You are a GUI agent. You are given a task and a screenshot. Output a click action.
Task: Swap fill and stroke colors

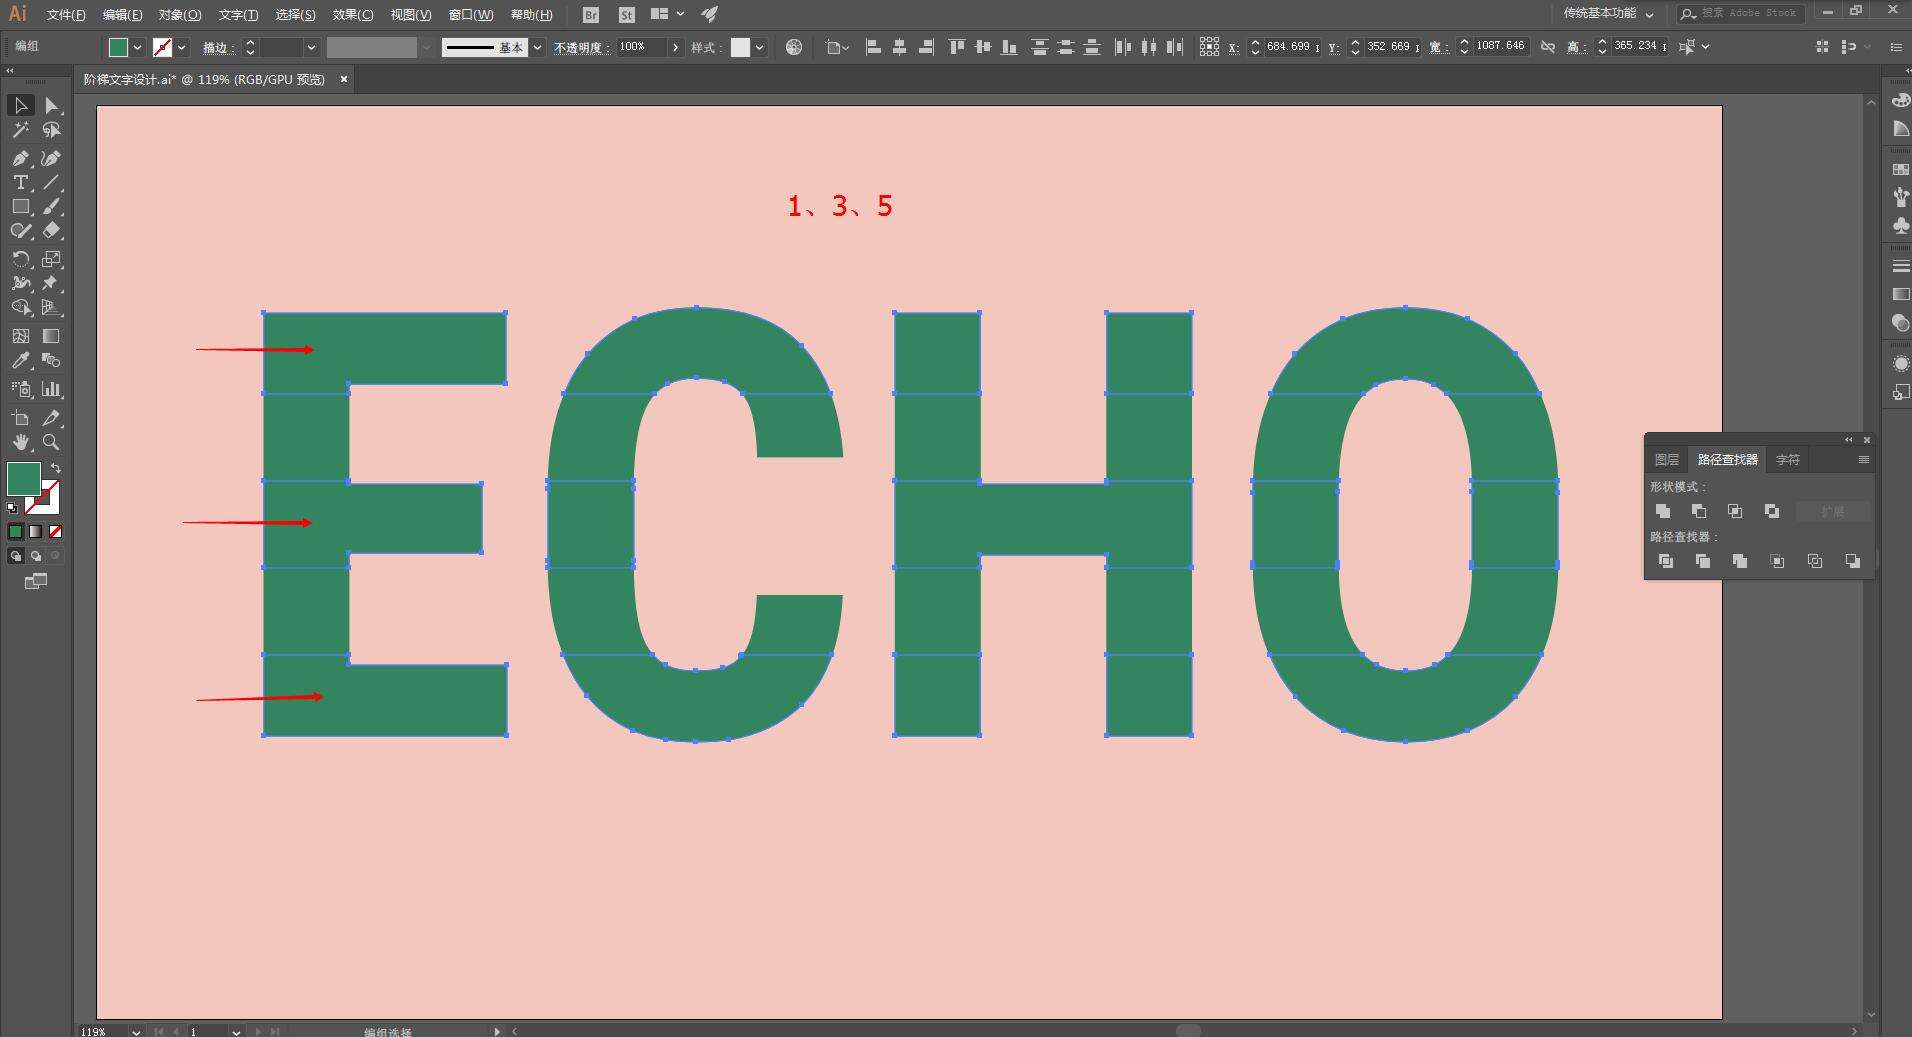(x=56, y=468)
